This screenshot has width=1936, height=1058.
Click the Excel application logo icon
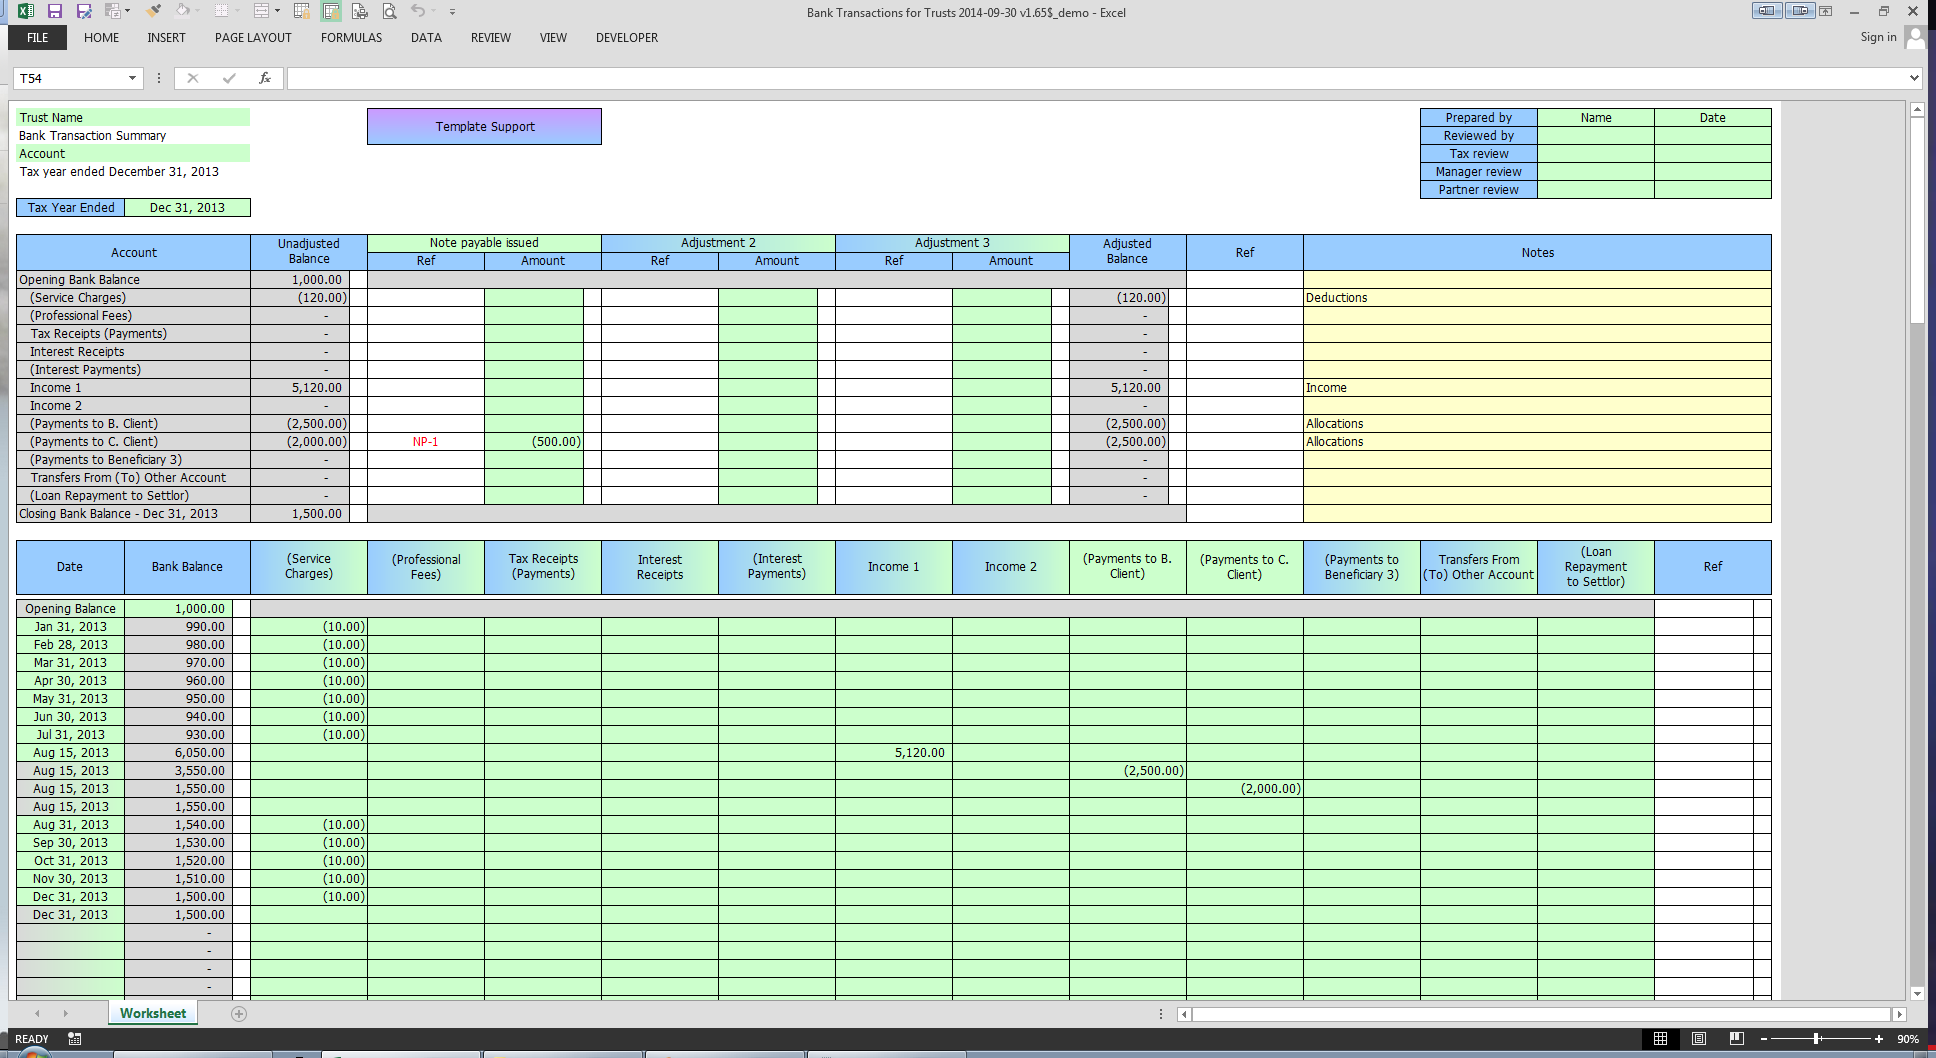pos(26,11)
